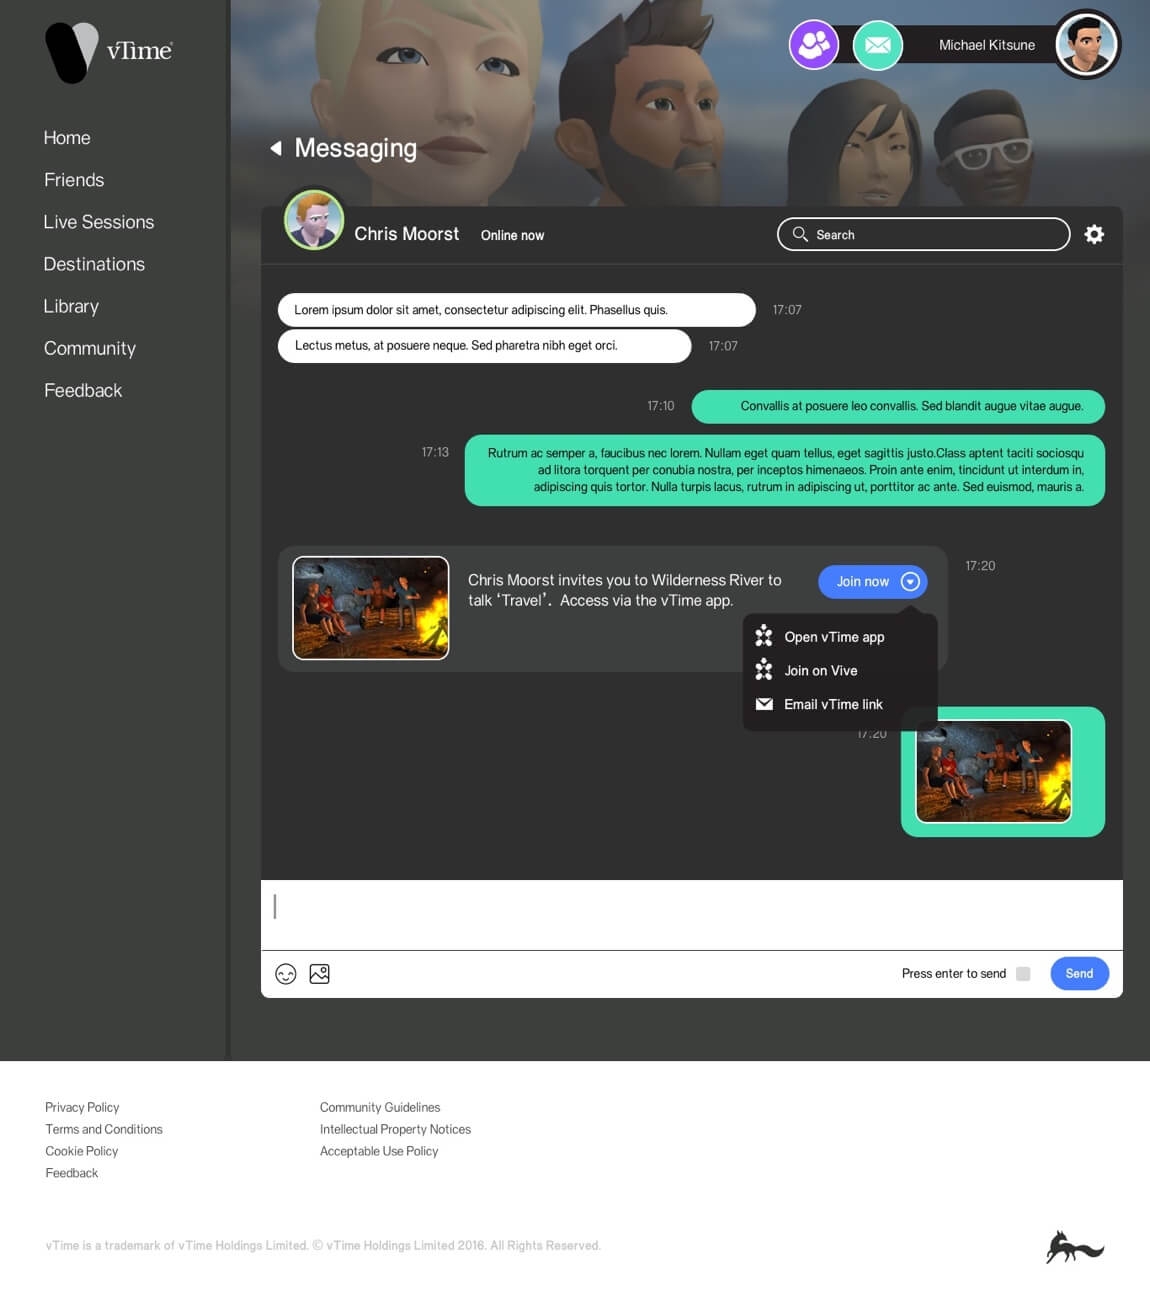Click the invite text about Wilderness River

pyautogui.click(x=625, y=590)
